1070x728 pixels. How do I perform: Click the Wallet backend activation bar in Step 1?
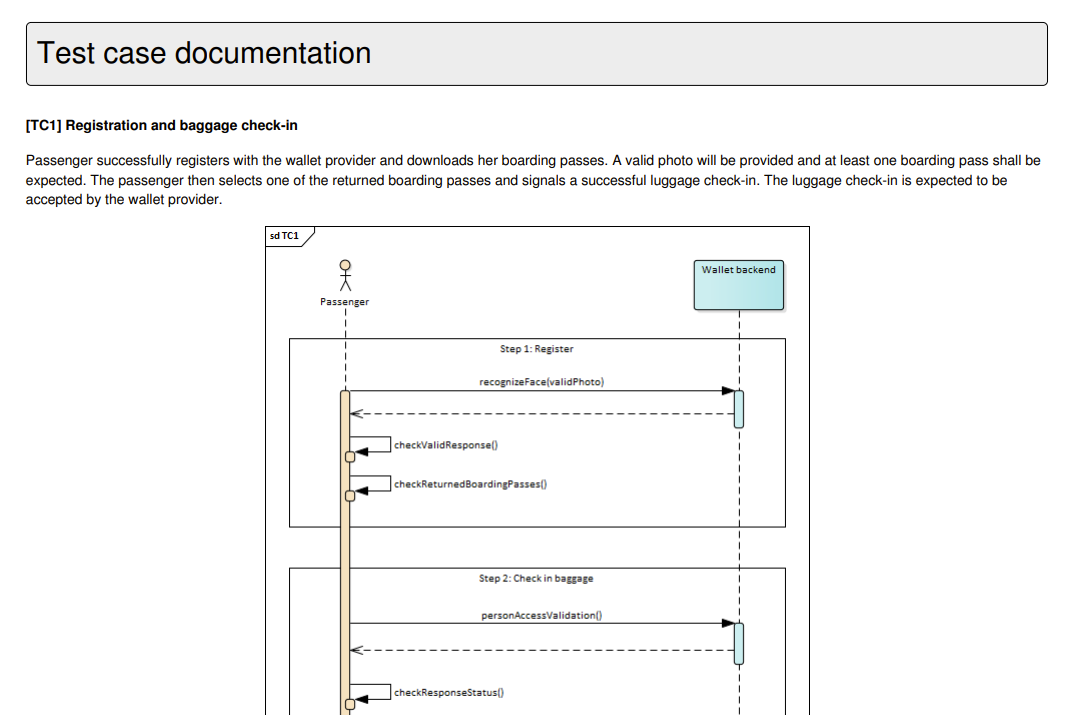point(739,409)
